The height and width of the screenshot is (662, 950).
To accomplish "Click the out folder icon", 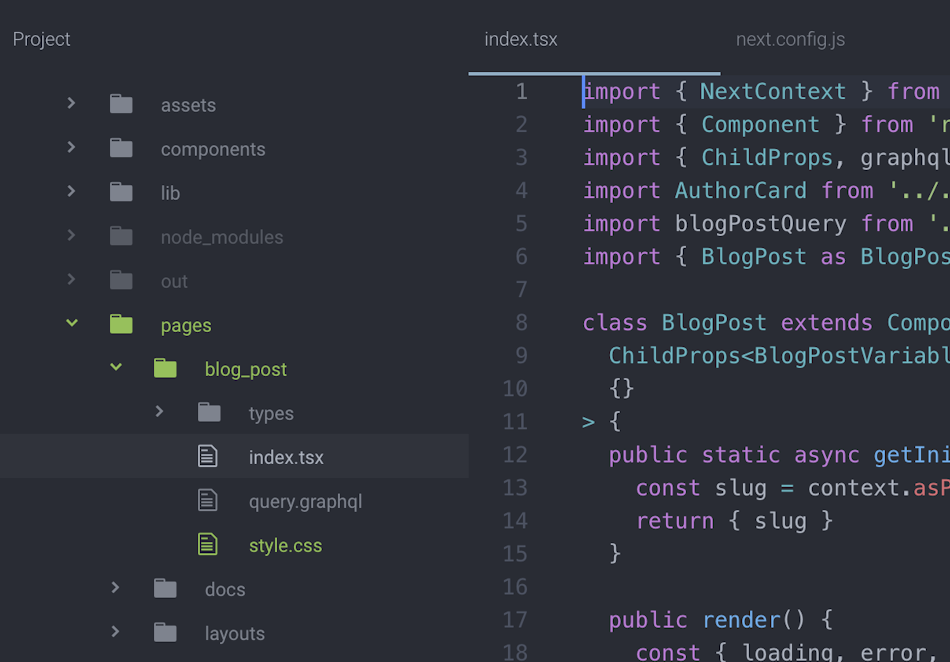I will [x=121, y=280].
